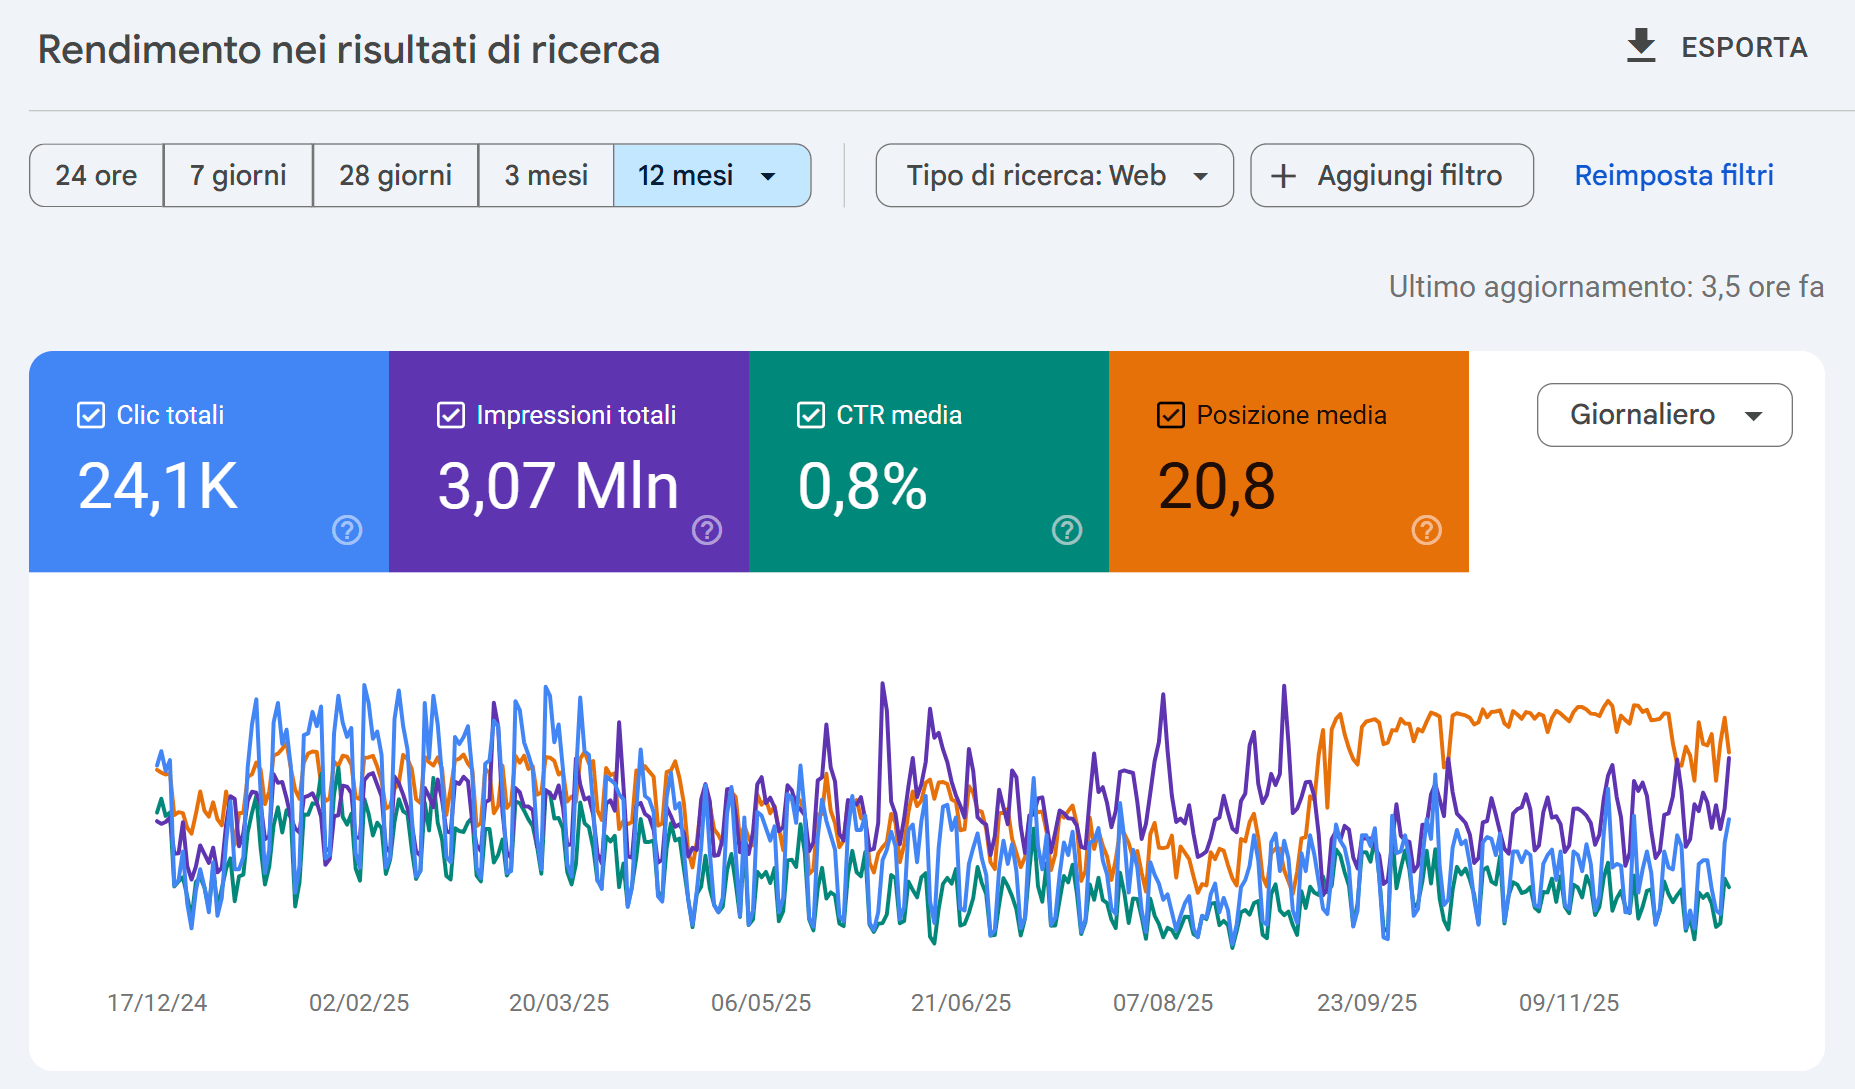Click the download icon next to ESPORTA

[1640, 46]
